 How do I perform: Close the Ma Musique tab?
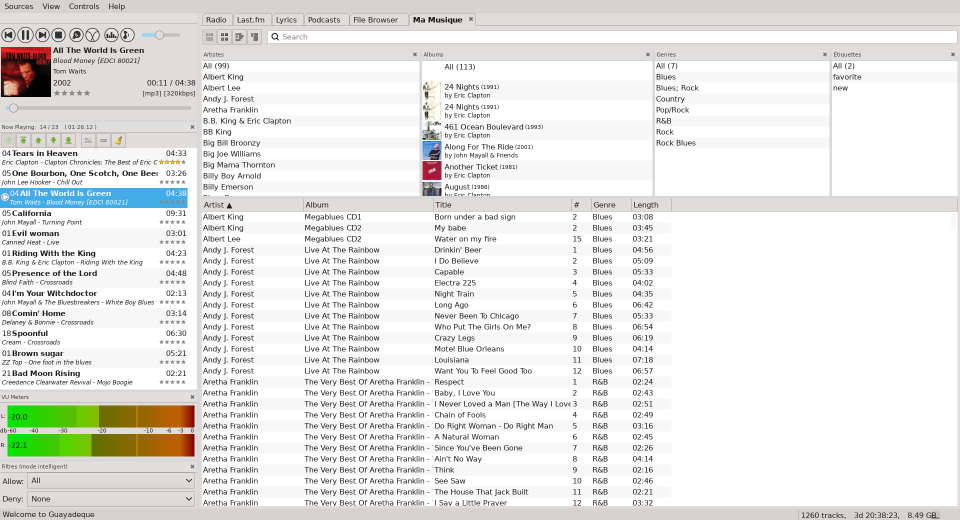tap(471, 19)
